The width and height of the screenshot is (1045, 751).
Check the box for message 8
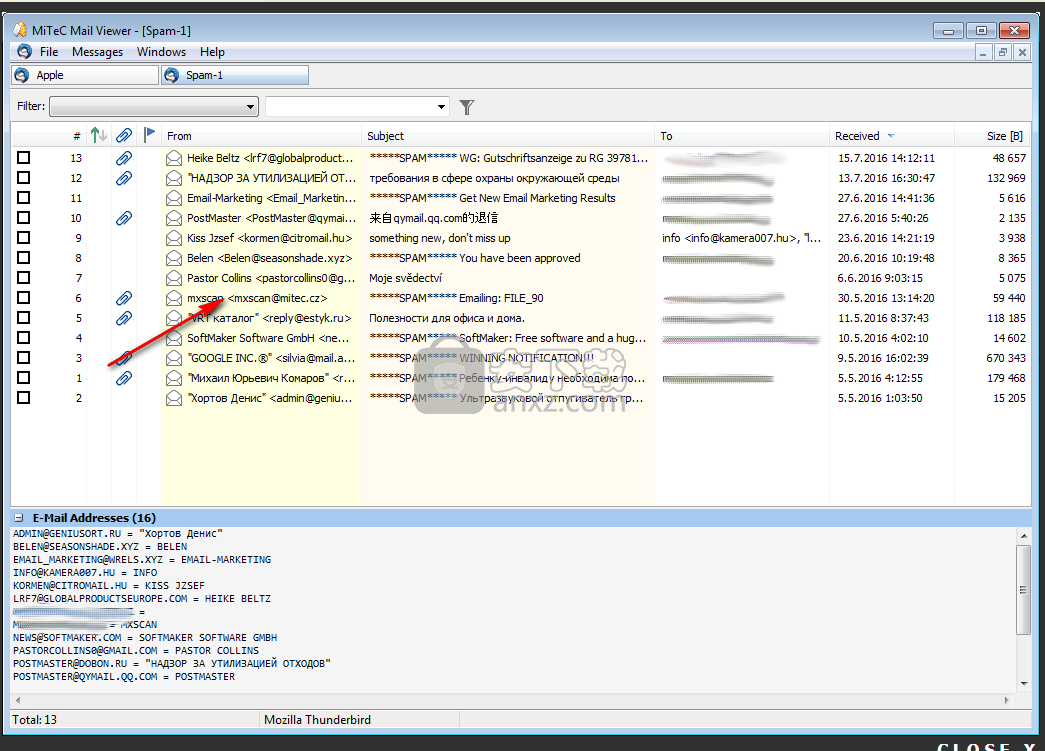23,257
